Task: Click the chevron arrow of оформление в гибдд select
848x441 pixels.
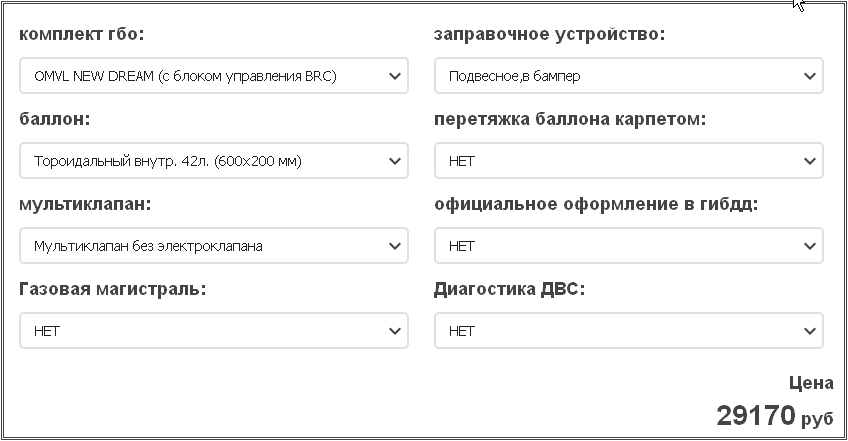Action: coord(810,246)
